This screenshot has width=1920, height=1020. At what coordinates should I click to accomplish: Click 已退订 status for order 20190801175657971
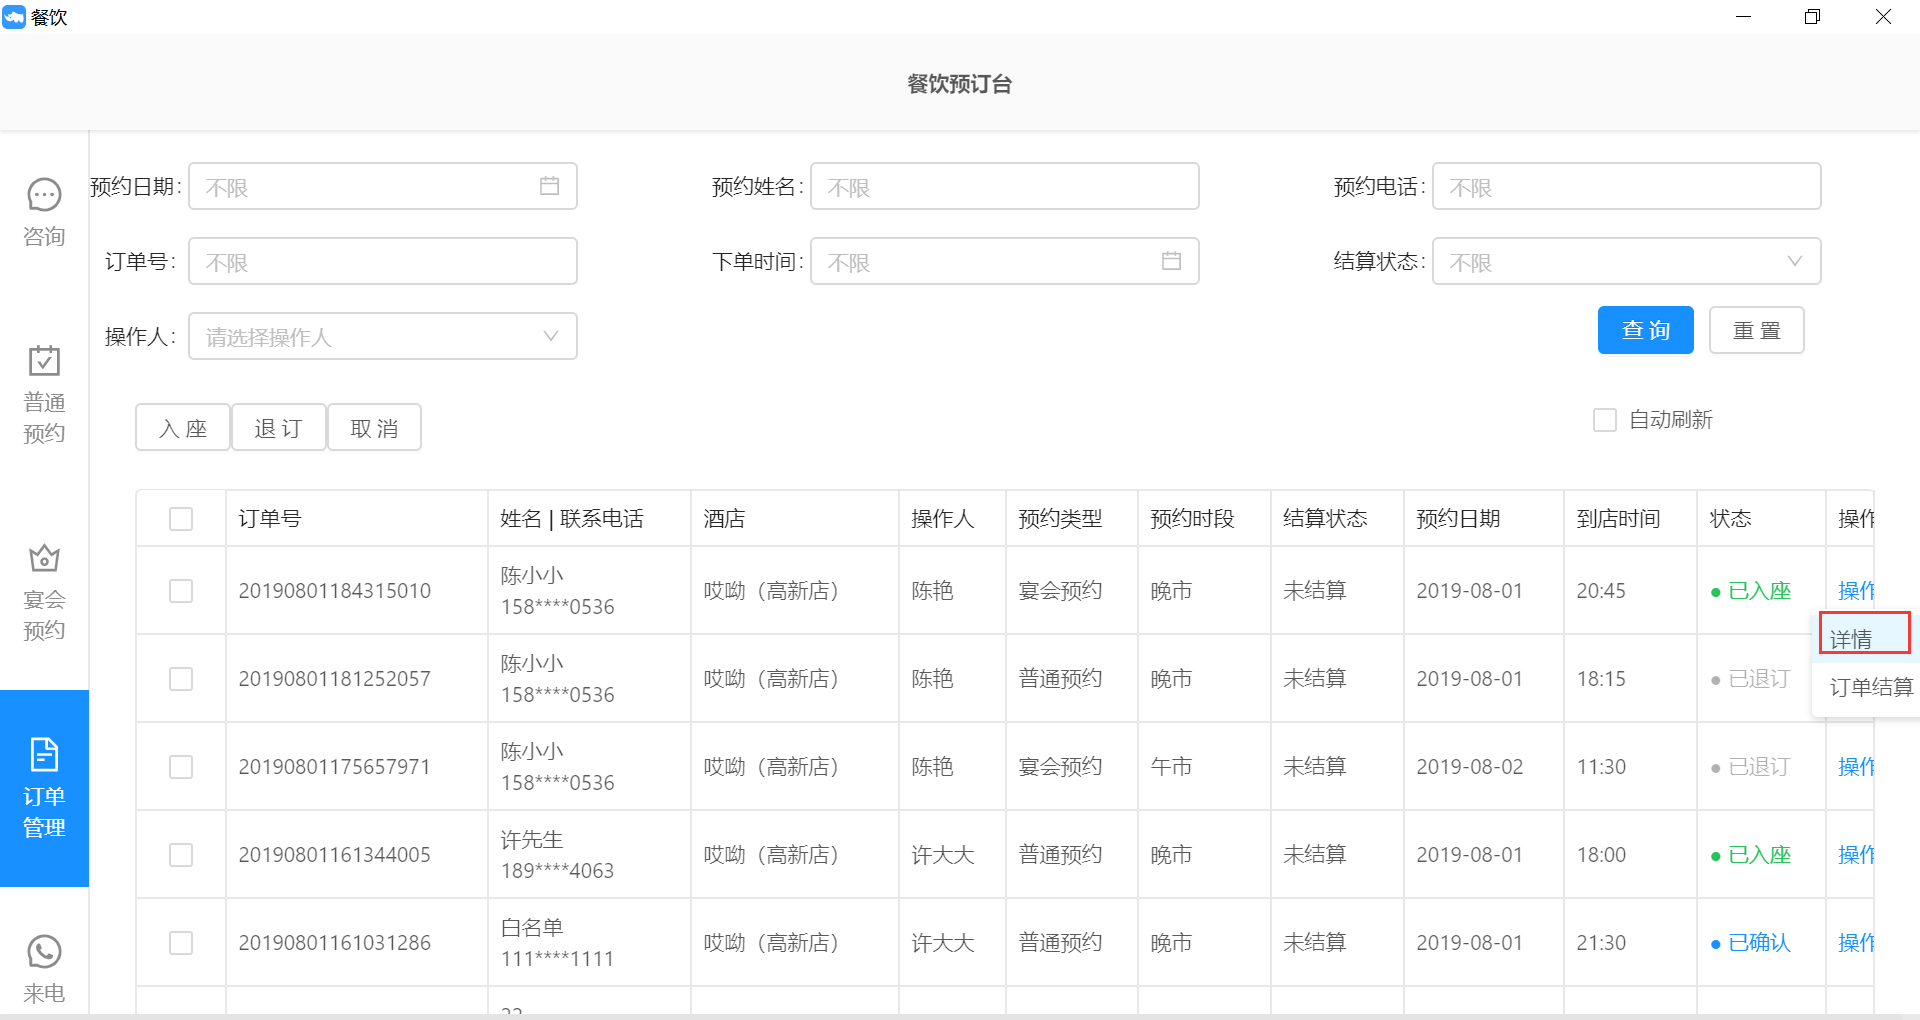coord(1751,767)
